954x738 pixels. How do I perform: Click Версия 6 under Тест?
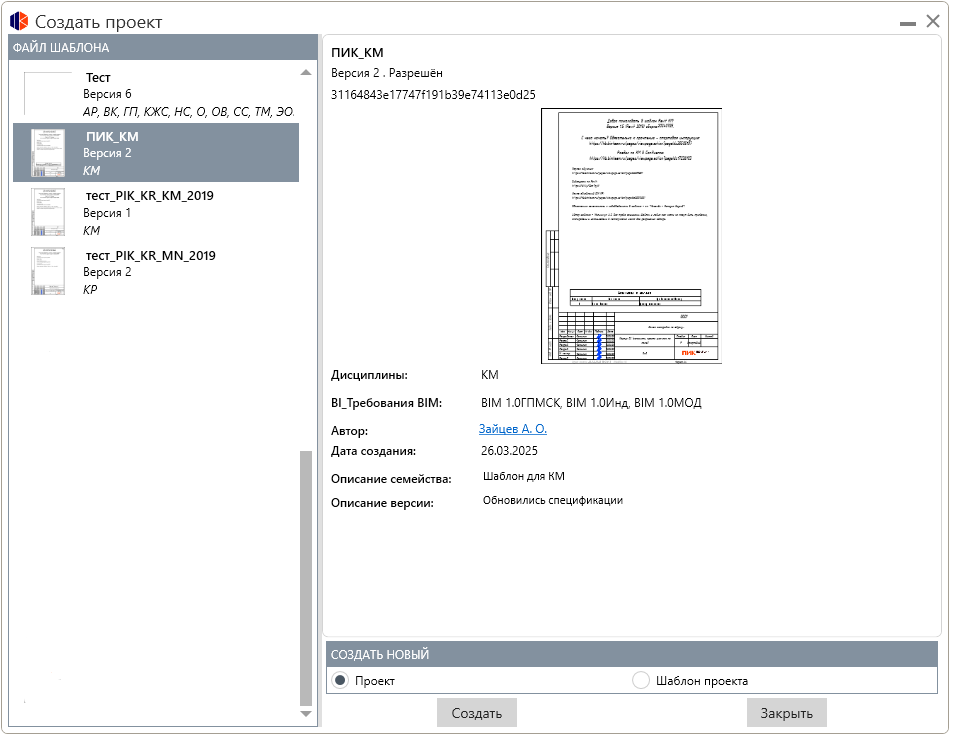tap(108, 94)
